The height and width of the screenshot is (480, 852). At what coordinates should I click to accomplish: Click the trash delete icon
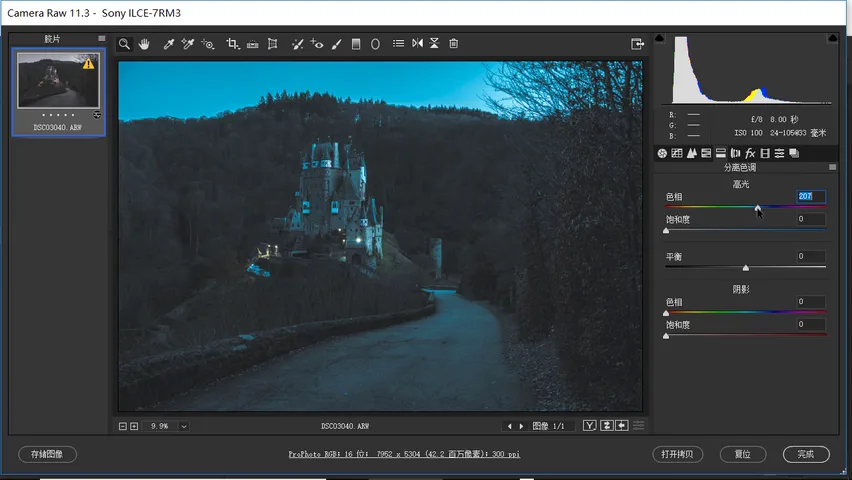[454, 43]
